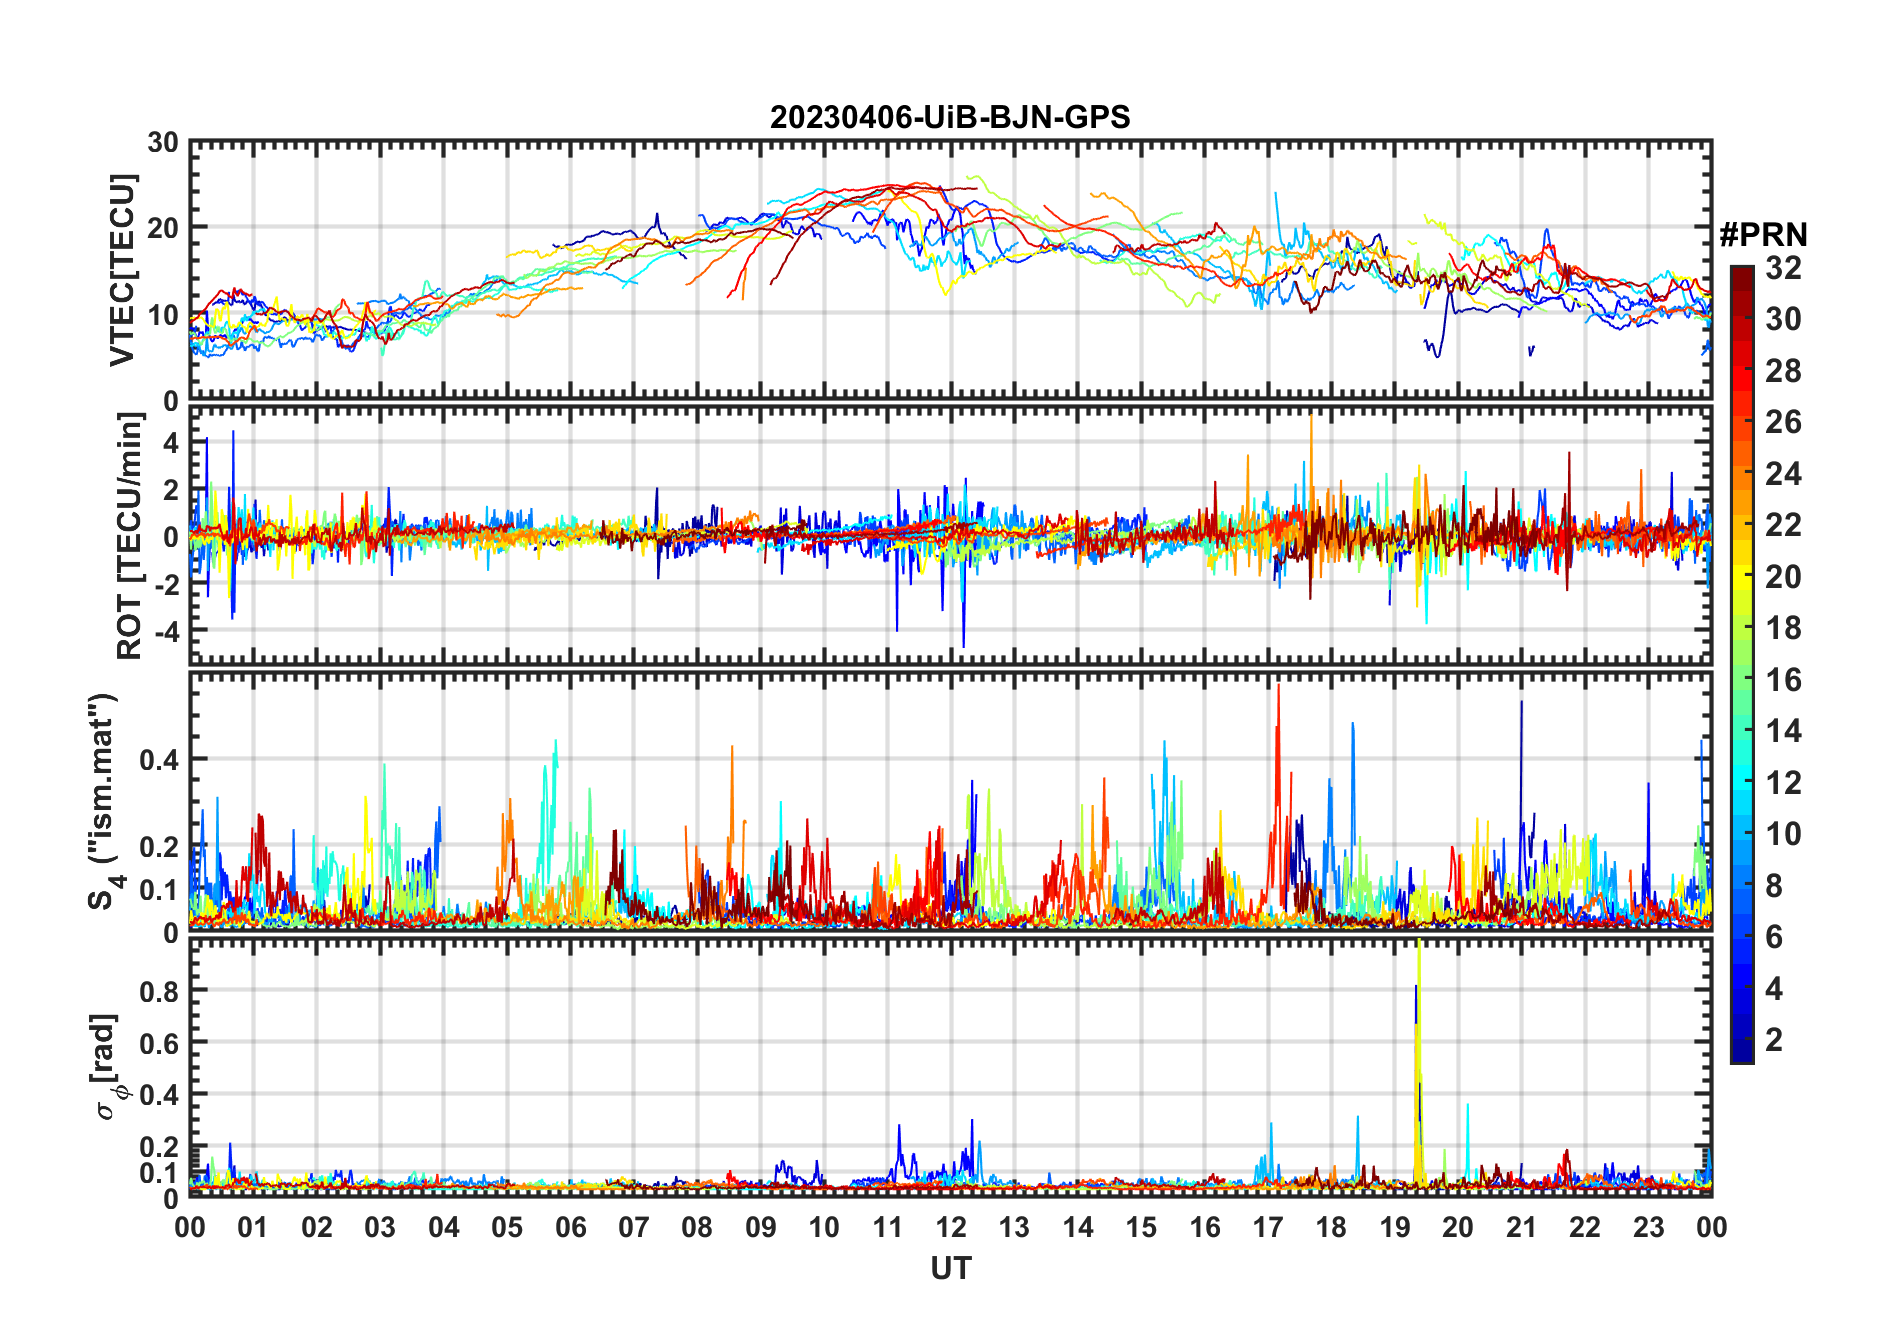Select PRN colorbar tick label "14"
1902x1330 pixels.
(x=1783, y=731)
